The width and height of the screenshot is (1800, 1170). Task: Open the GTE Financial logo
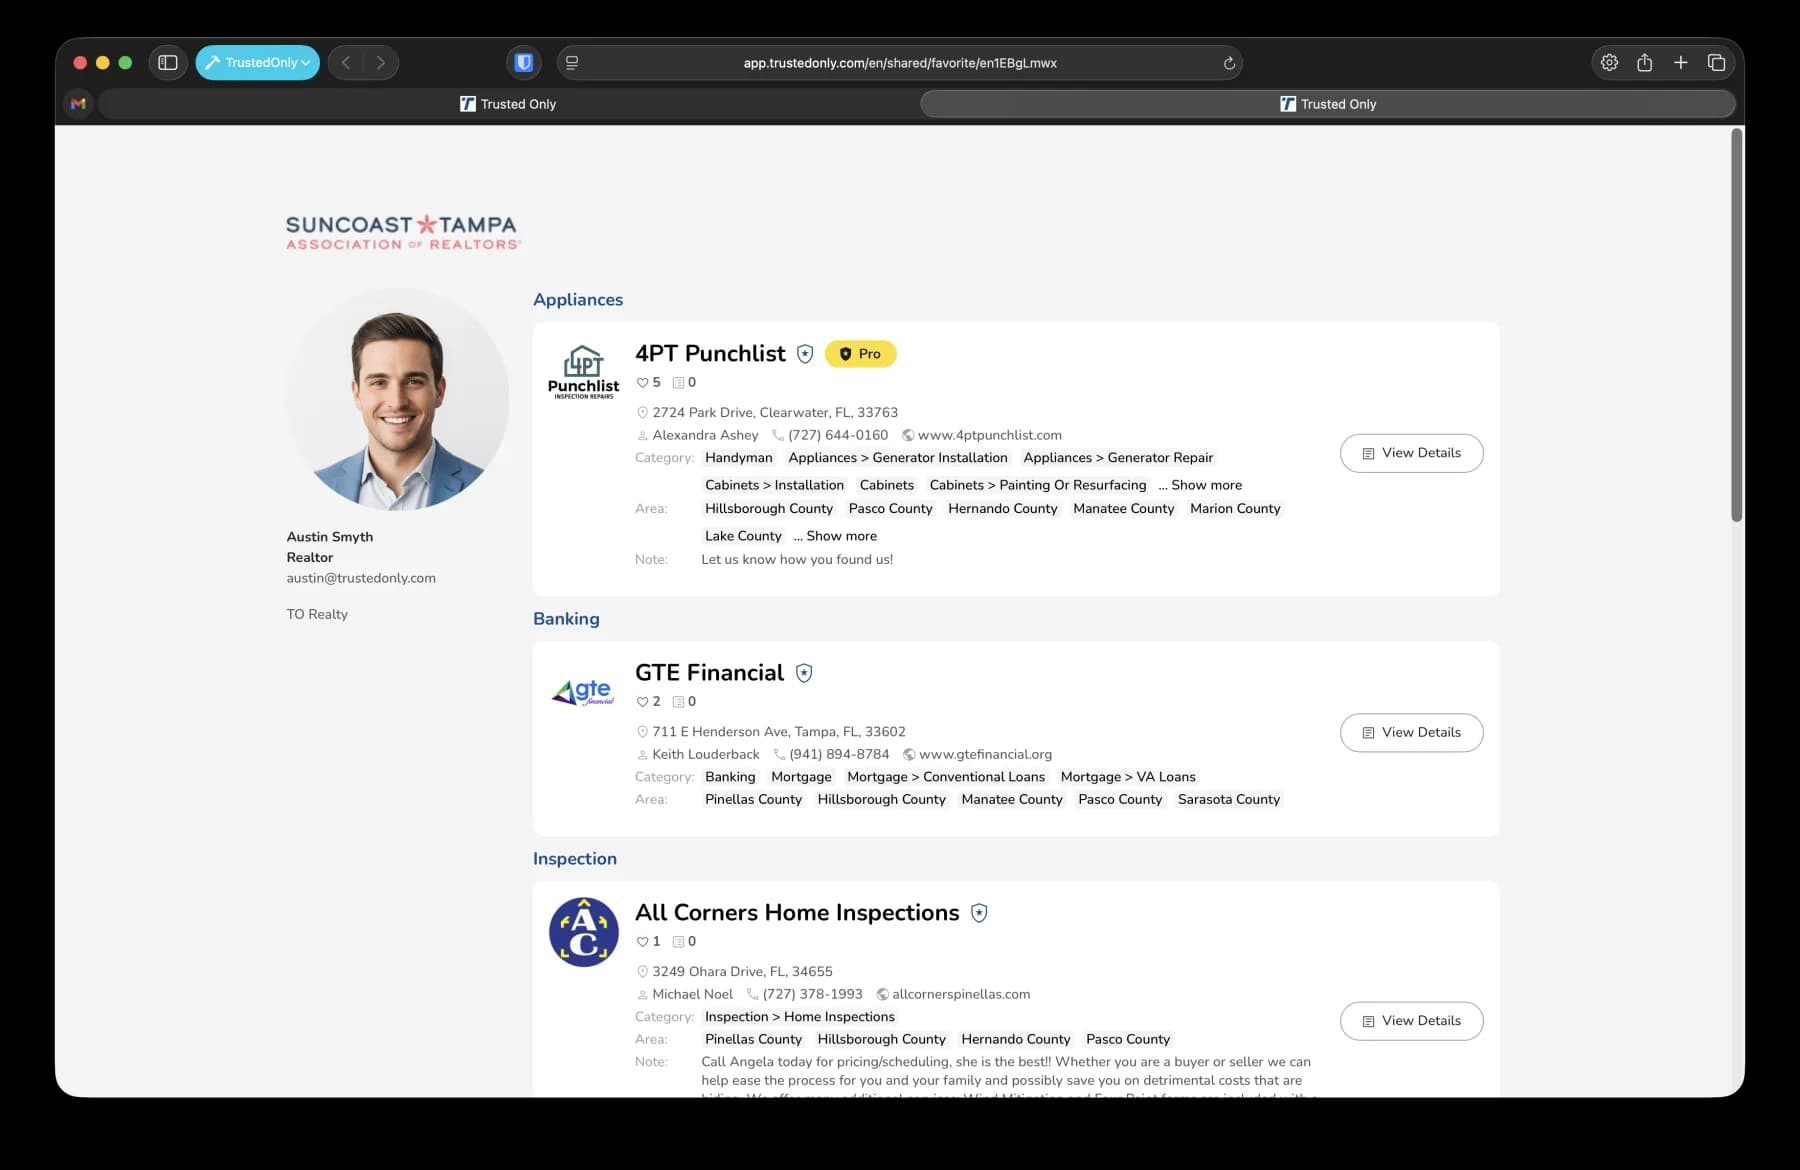coord(584,691)
